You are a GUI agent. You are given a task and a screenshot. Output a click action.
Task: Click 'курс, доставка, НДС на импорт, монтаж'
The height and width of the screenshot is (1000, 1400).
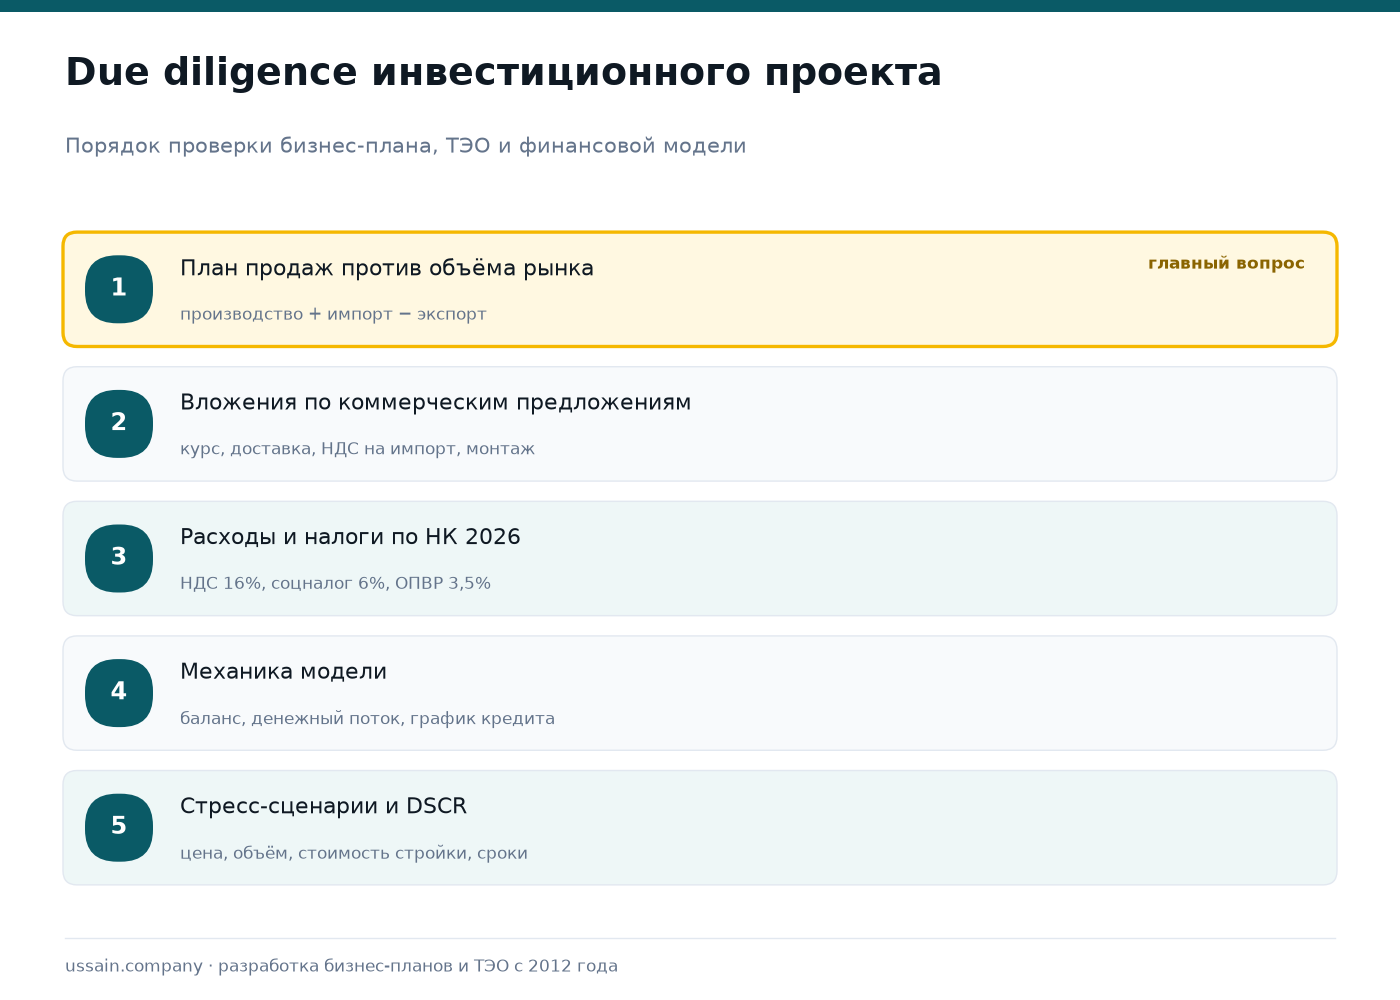357,449
